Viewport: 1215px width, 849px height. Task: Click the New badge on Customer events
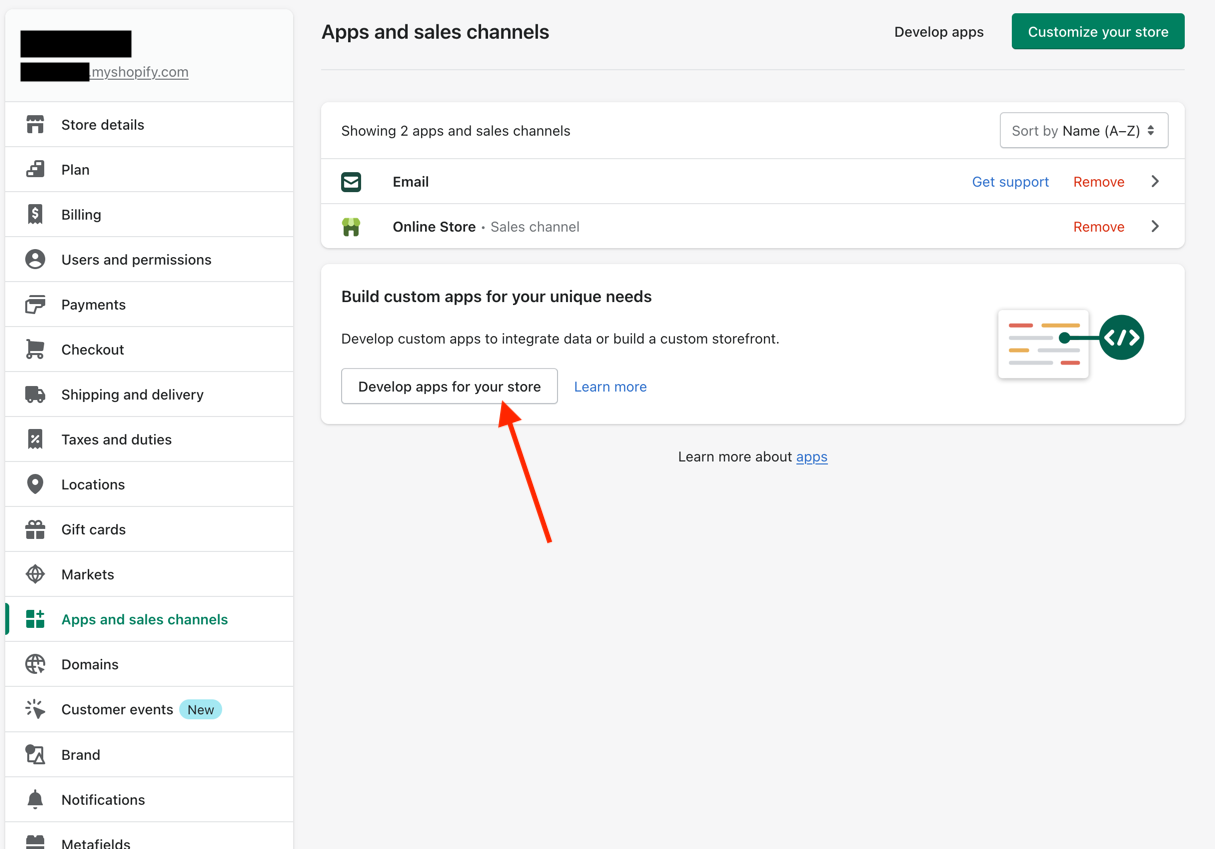coord(201,710)
